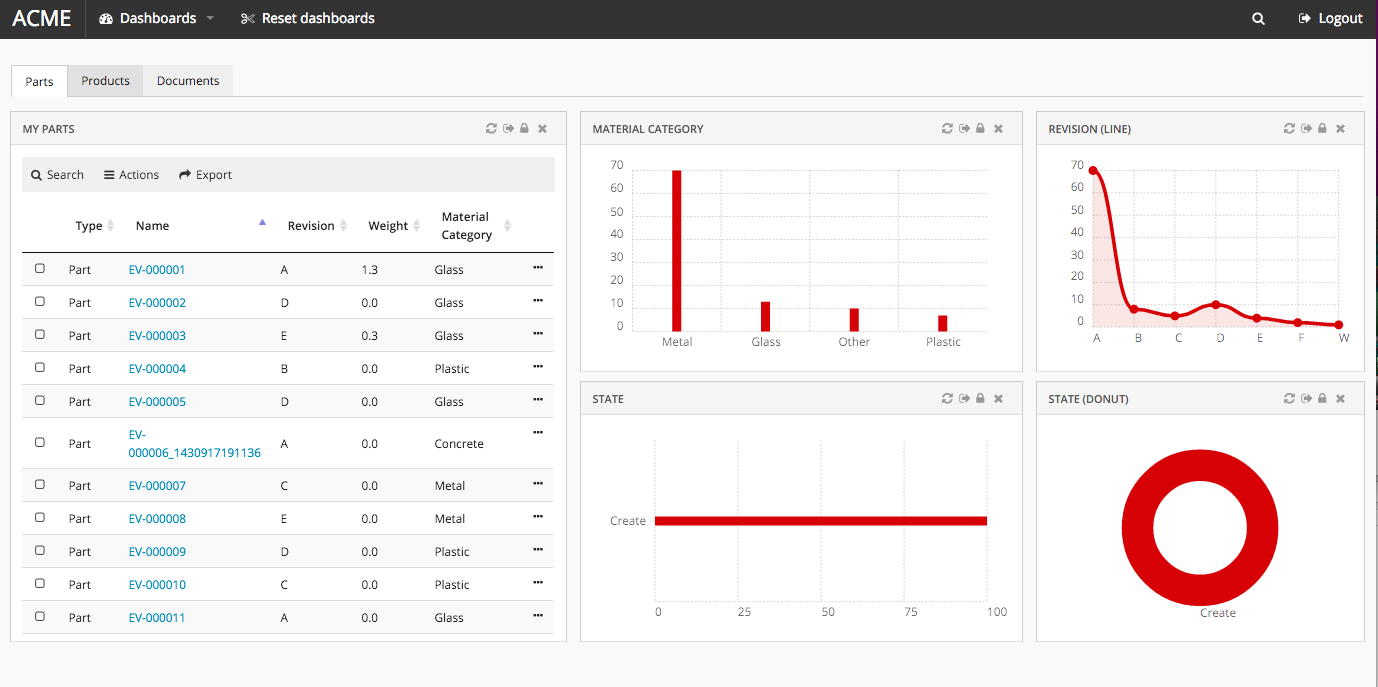
Task: Click the Metal bar in Material Category chart
Action: pyautogui.click(x=677, y=250)
